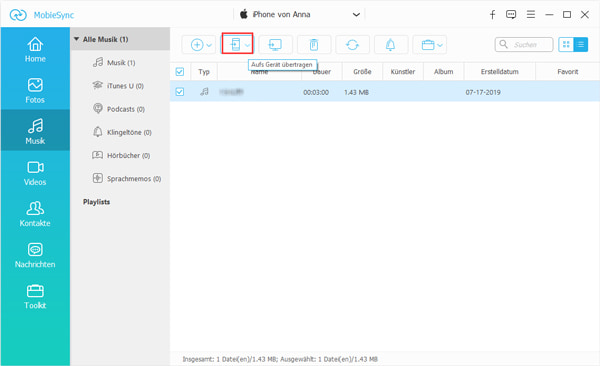This screenshot has height=366, width=600.
Task: Sort by the Größe column header
Action: point(362,72)
